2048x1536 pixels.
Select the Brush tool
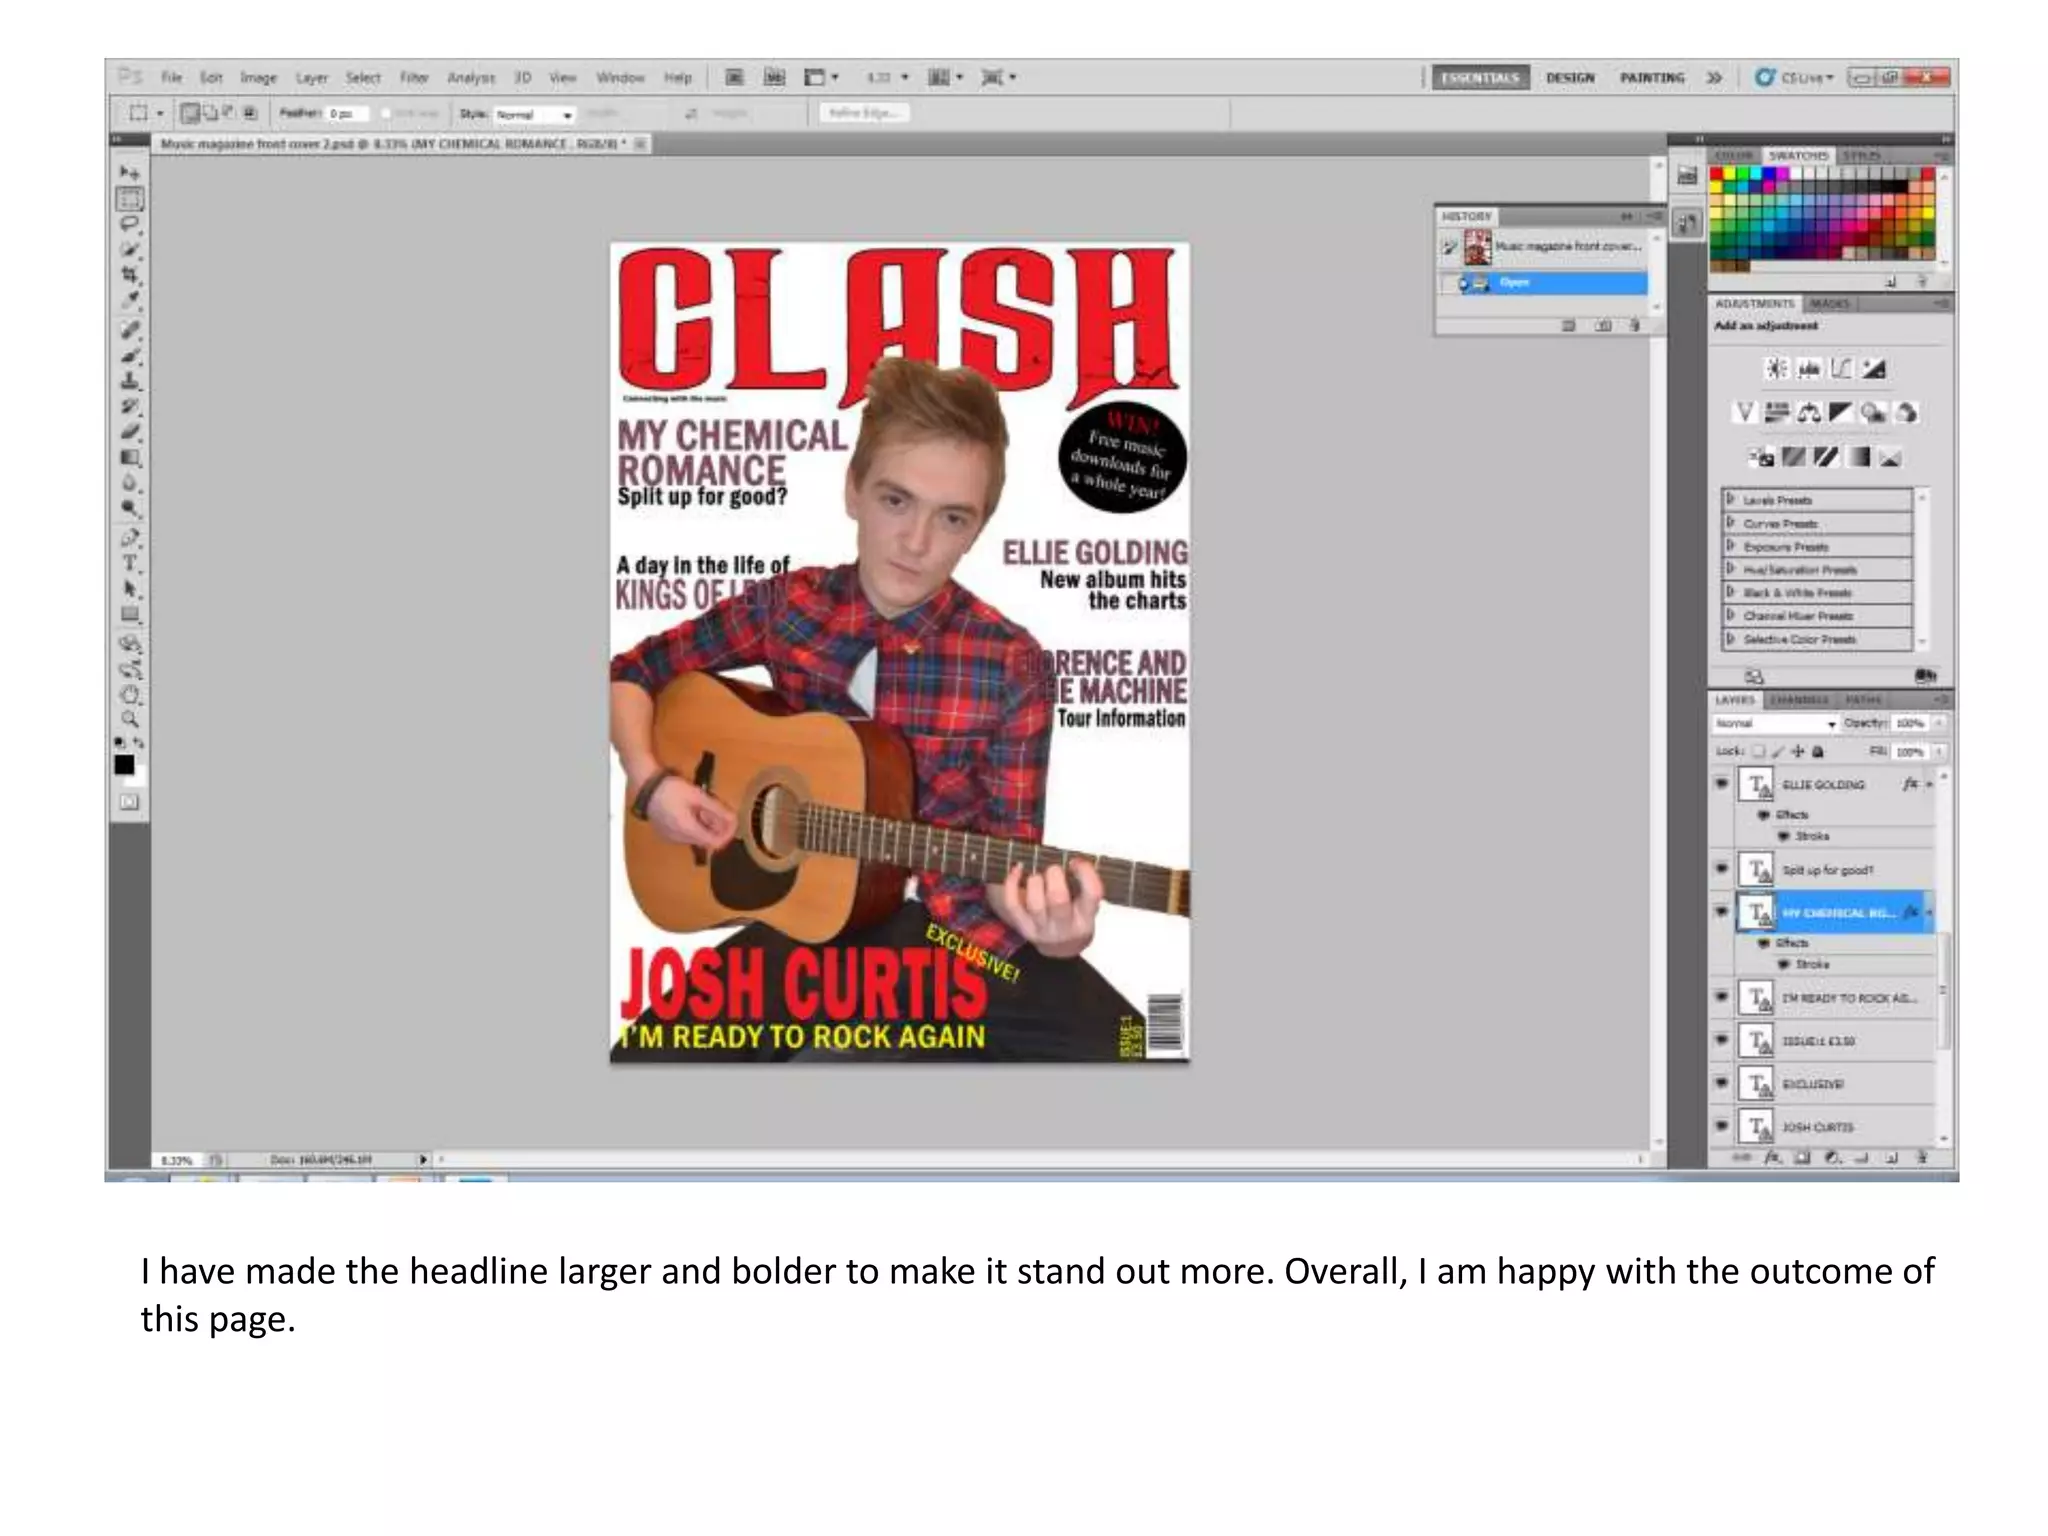[x=130, y=355]
